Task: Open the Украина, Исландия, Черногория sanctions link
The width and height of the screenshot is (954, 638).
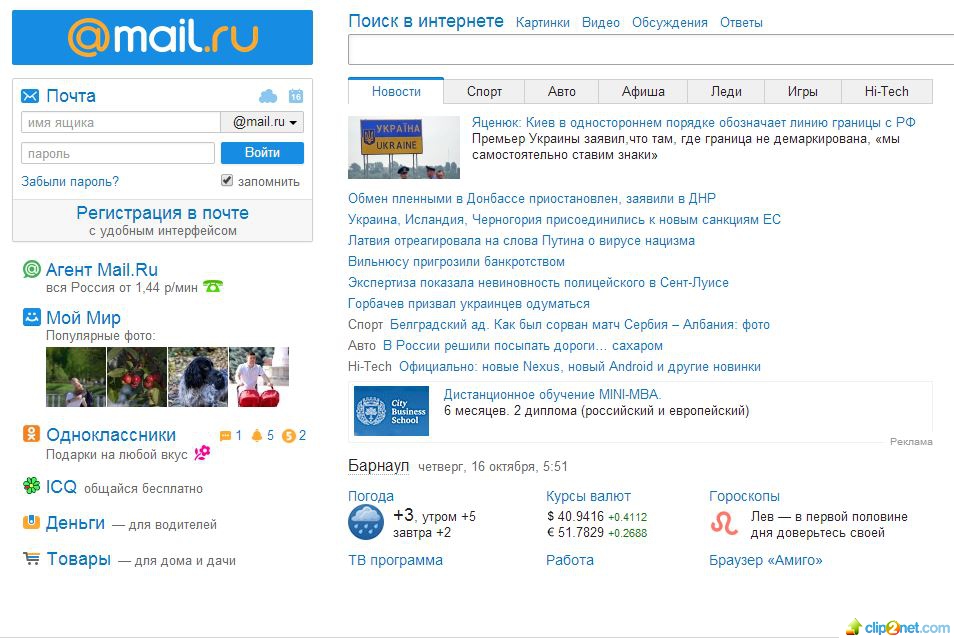Action: 564,219
